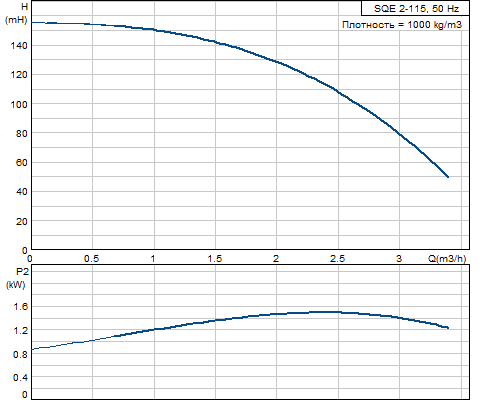Click the 140 tick on the H axis
Viewport: 500px width, 400px height.
click(19, 46)
